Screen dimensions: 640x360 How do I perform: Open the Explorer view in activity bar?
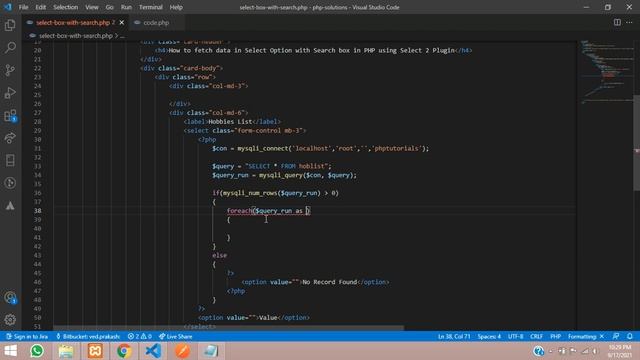click(10, 25)
